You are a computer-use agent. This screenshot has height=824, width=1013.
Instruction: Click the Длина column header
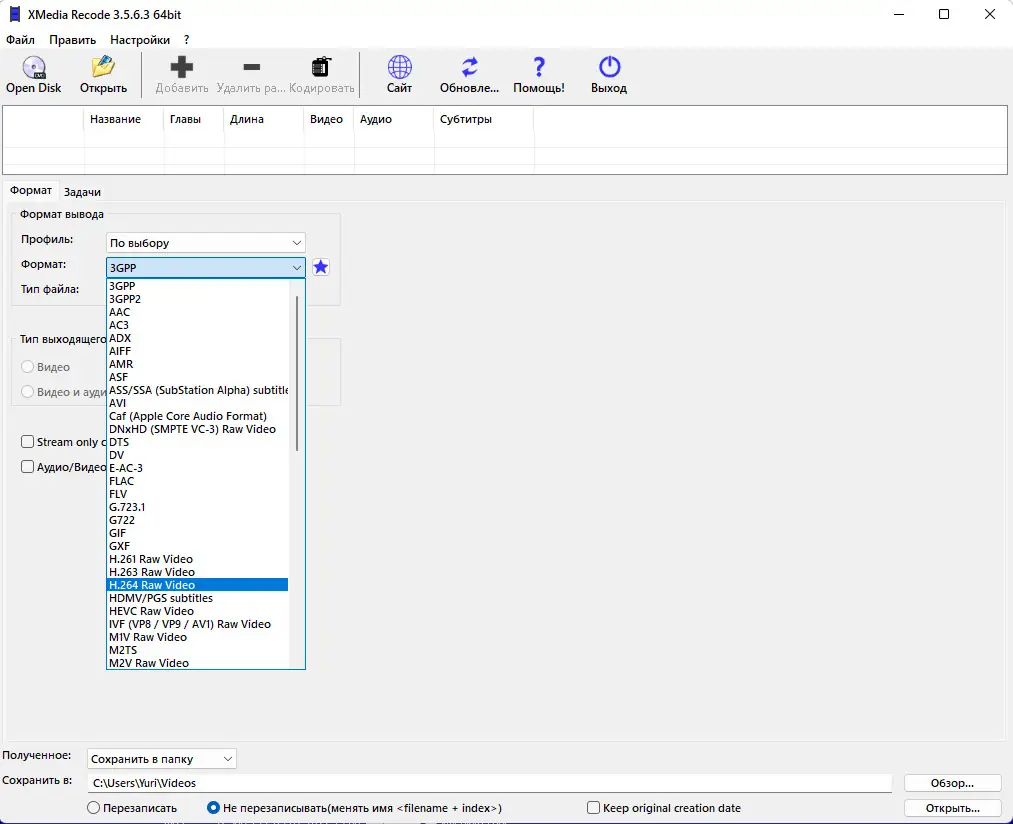(264, 119)
